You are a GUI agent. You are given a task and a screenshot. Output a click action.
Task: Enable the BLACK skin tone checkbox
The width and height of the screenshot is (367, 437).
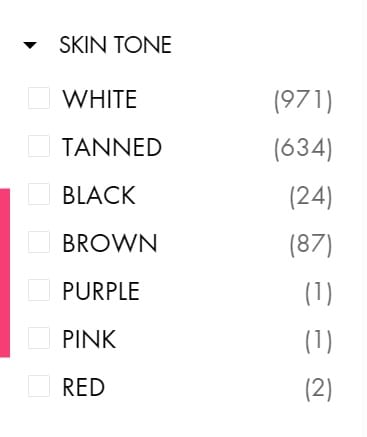[39, 194]
